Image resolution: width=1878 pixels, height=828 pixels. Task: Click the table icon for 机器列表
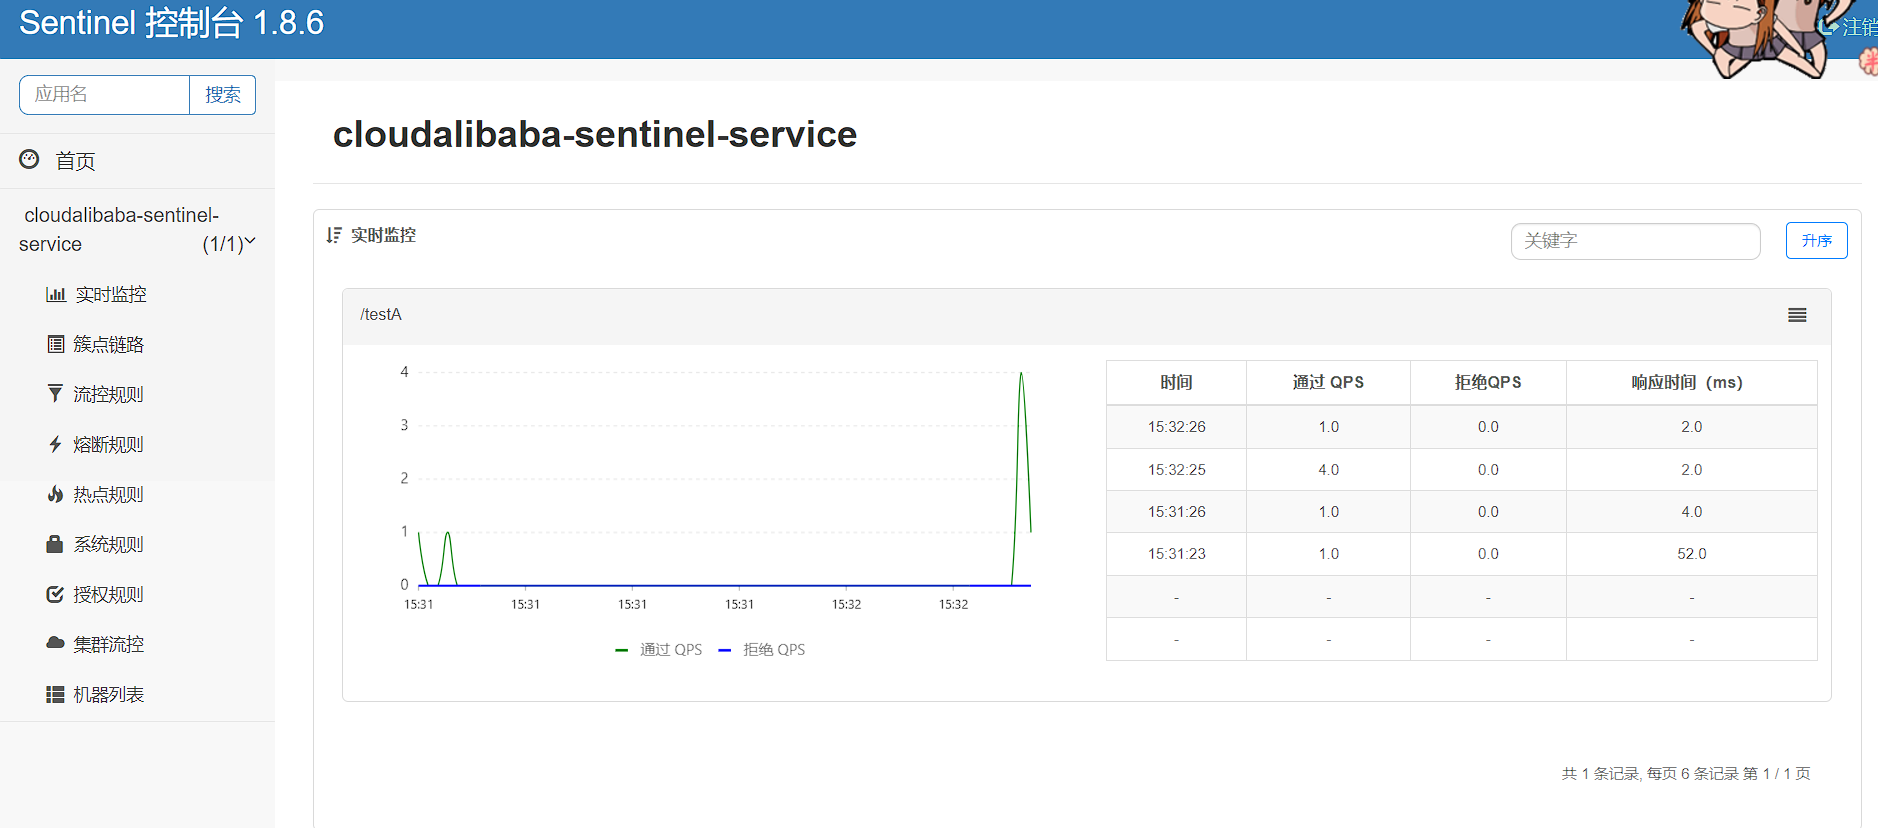[x=55, y=694]
